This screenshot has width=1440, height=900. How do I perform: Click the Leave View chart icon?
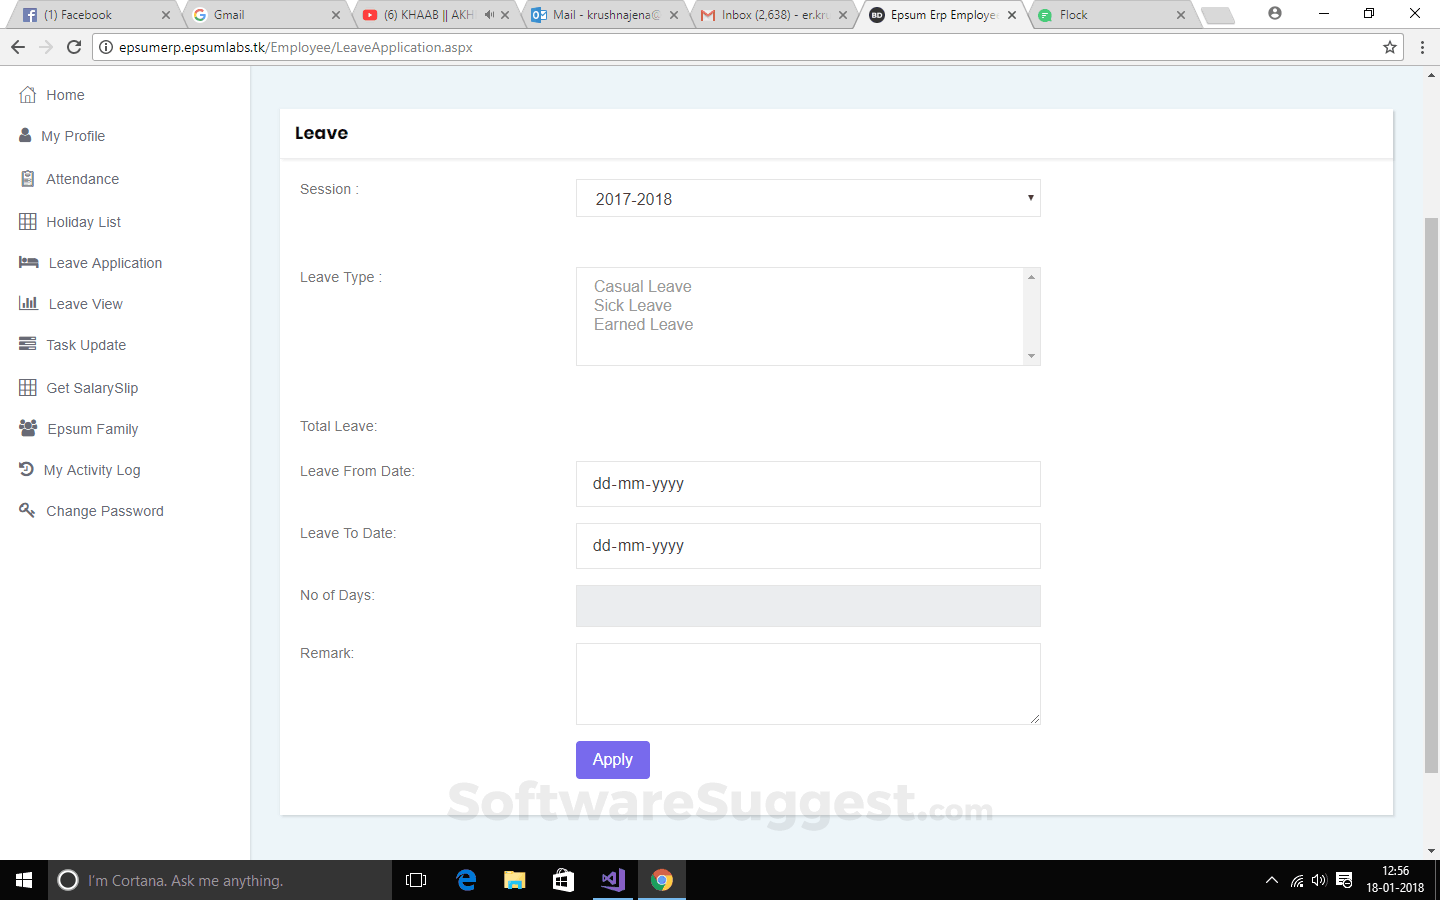(27, 304)
